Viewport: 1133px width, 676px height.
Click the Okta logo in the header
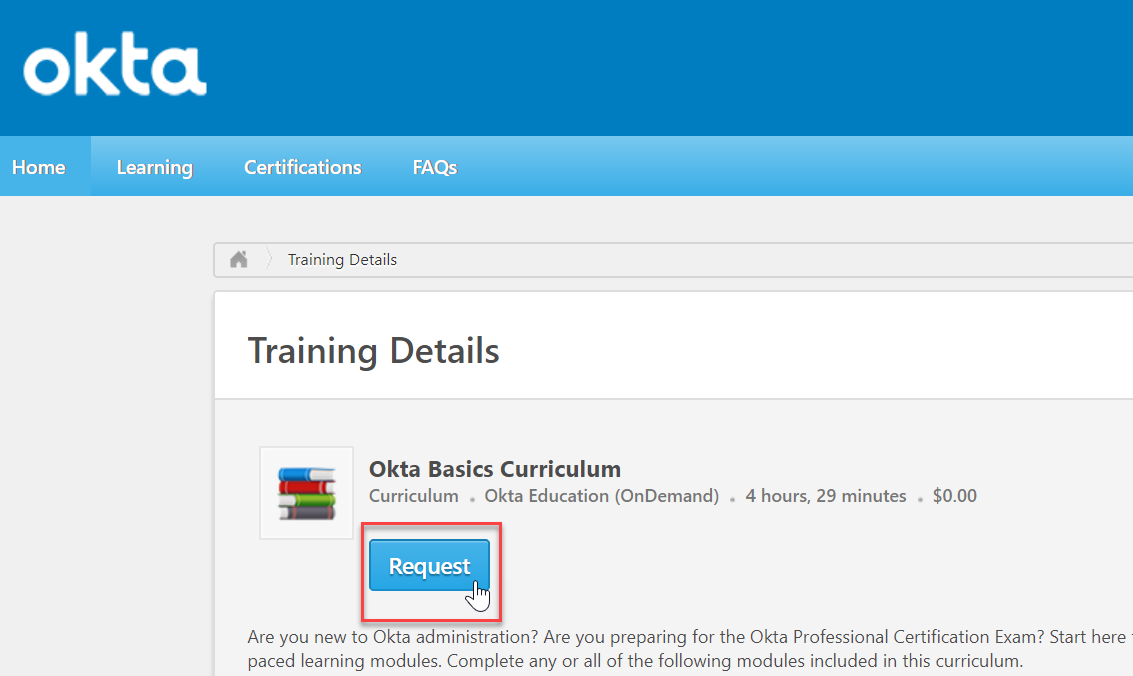[115, 68]
